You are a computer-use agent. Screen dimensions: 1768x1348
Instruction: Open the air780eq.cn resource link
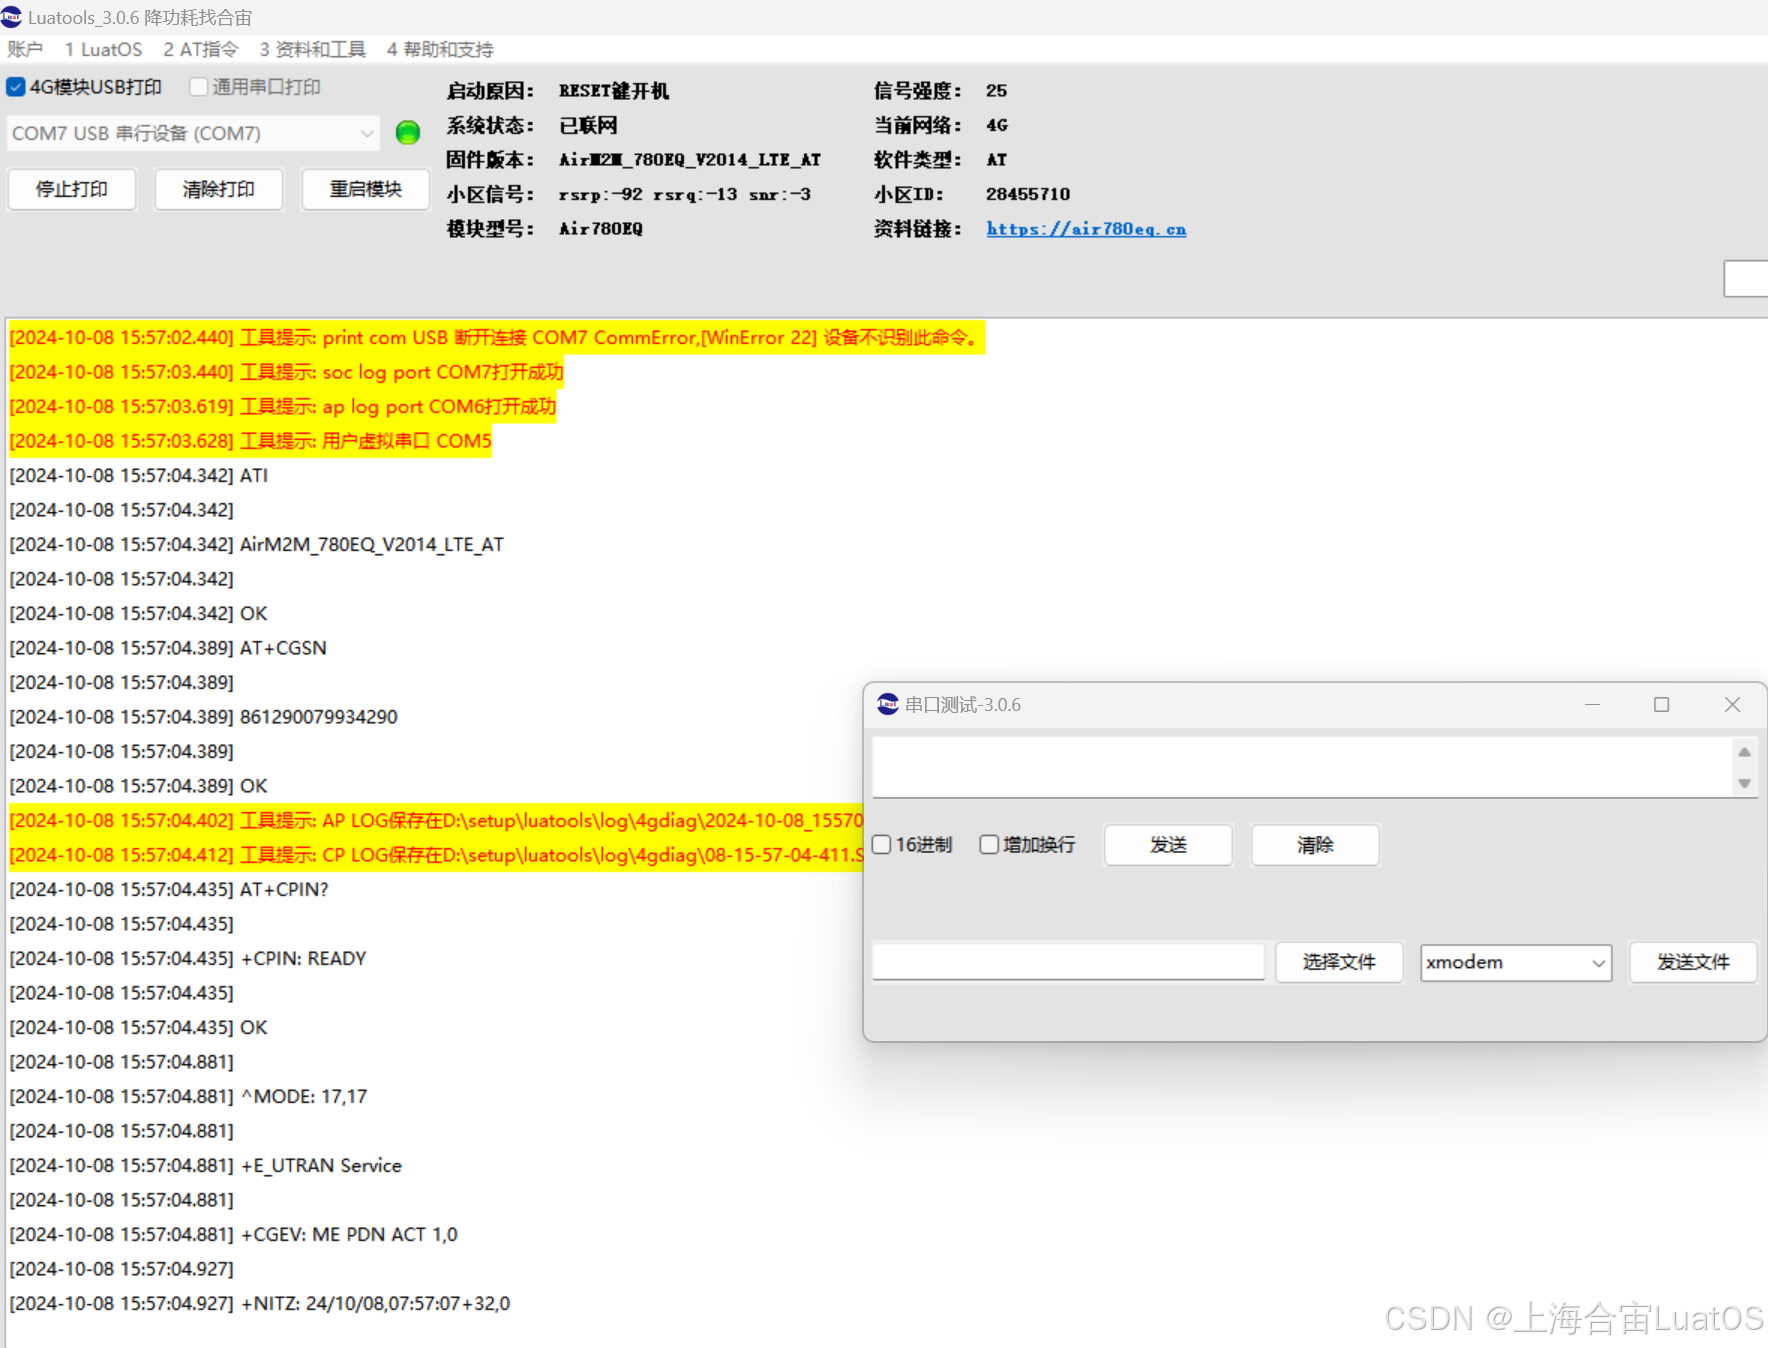tap(1086, 228)
